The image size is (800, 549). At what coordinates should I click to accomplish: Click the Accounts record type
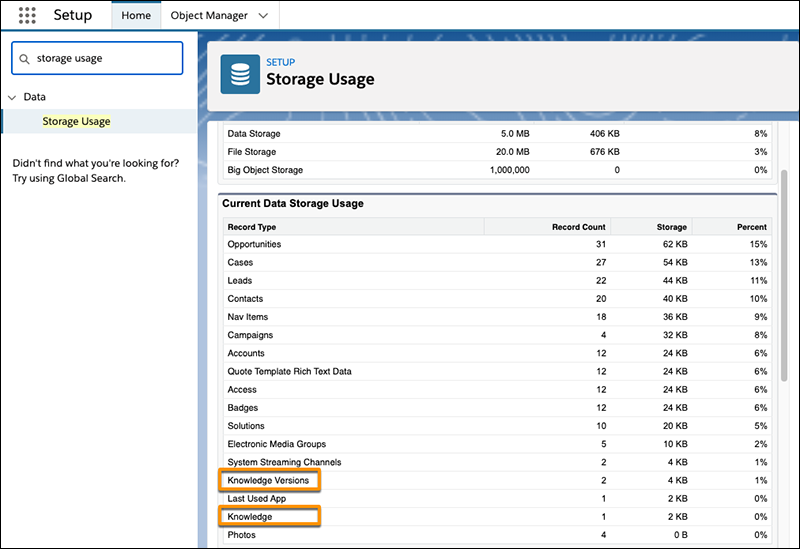246,353
